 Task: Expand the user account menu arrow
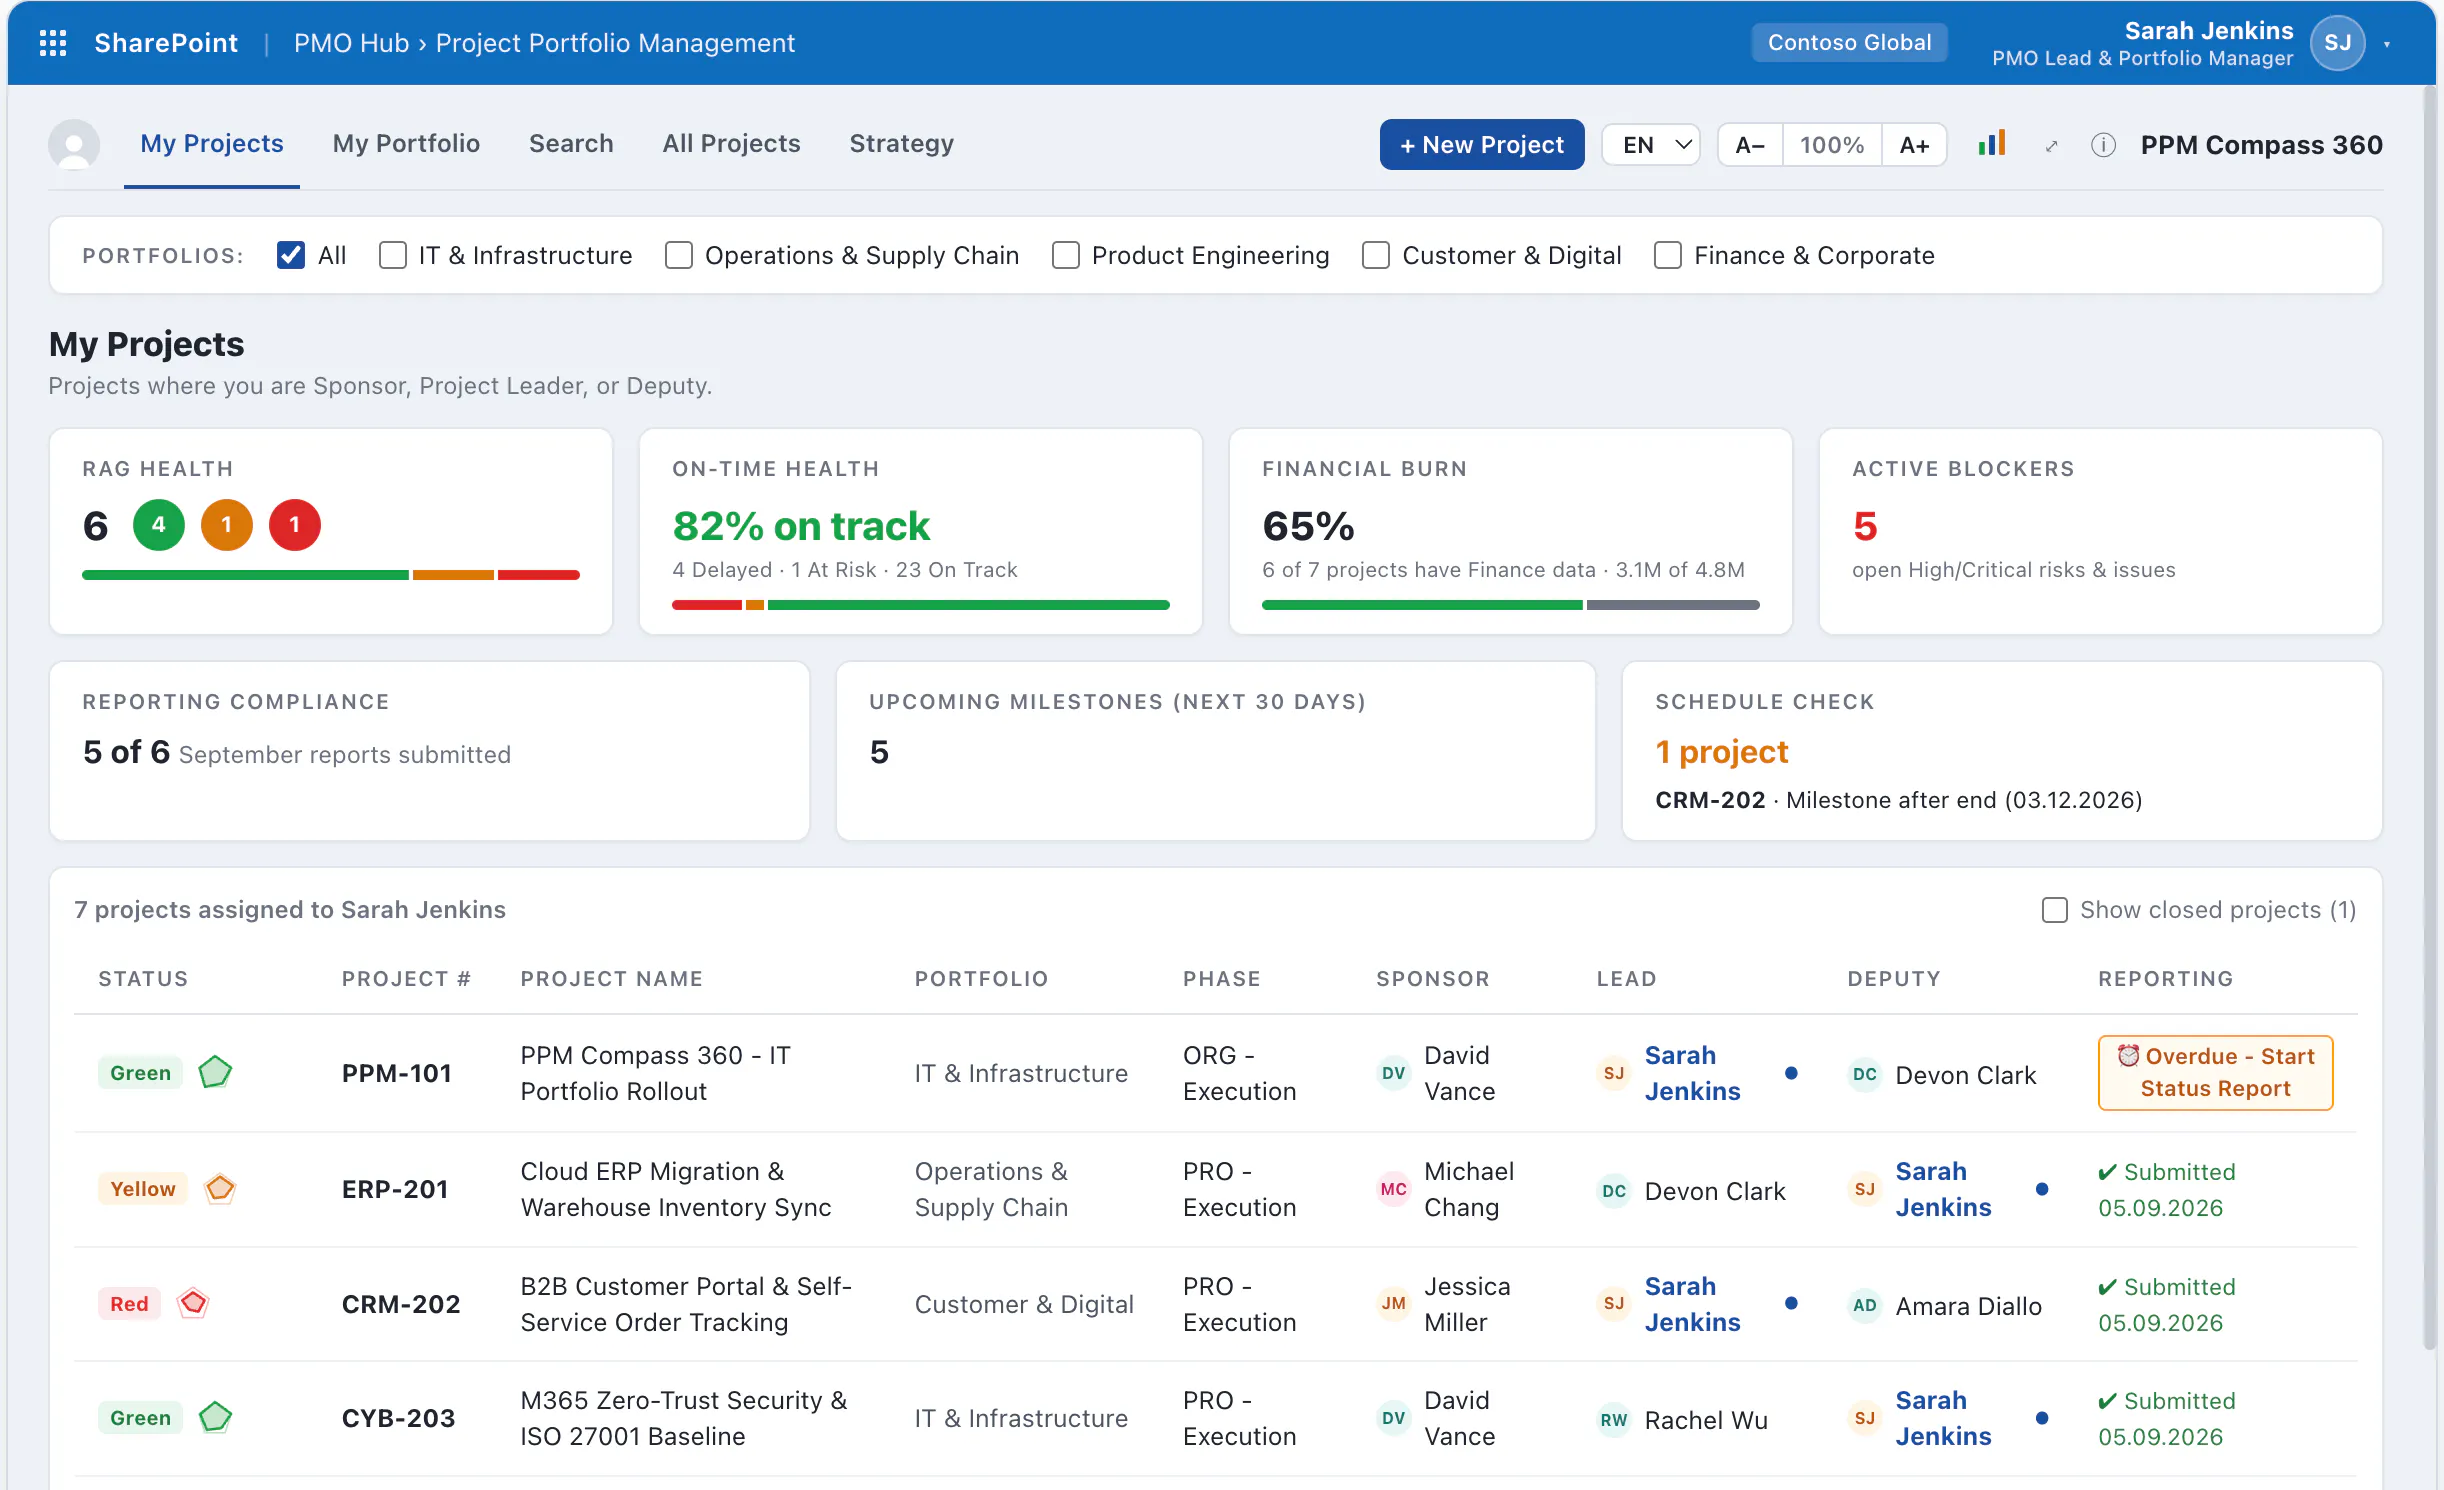tap(2387, 44)
